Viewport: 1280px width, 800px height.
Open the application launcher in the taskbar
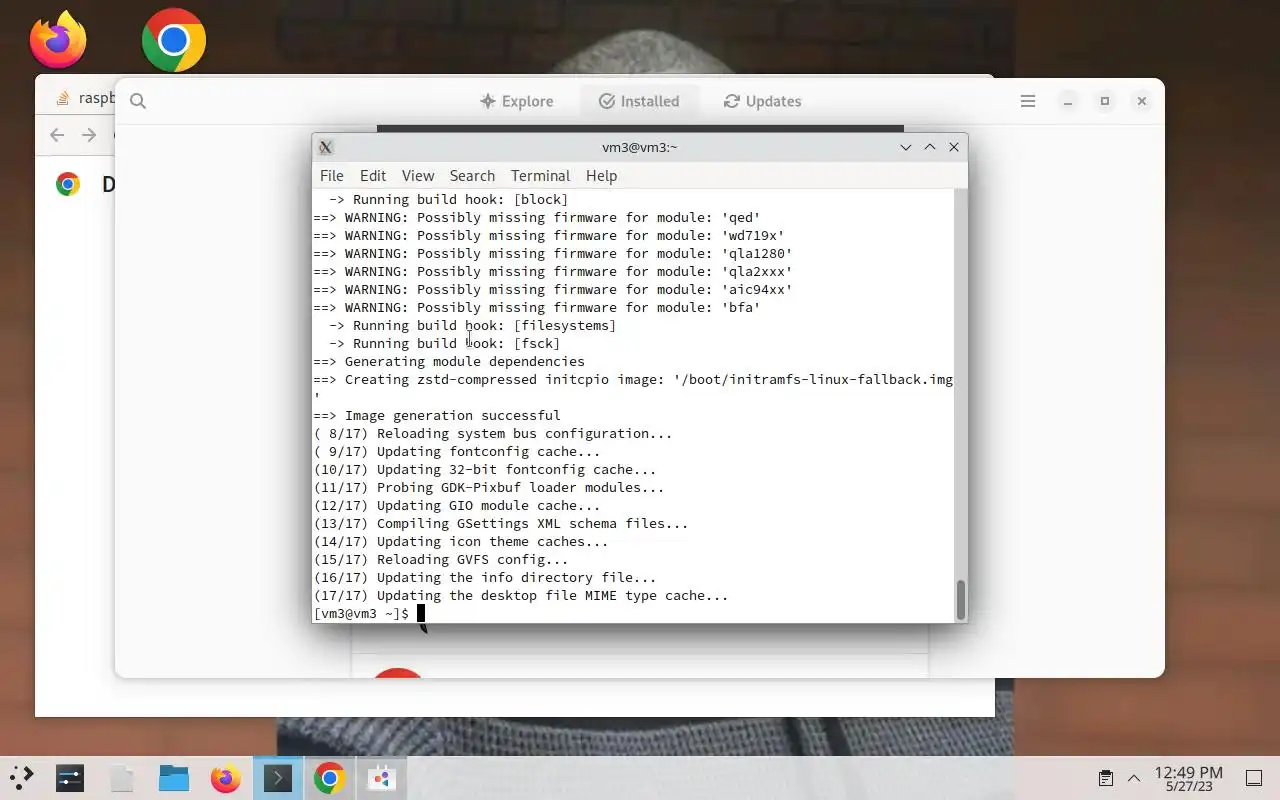(x=21, y=777)
